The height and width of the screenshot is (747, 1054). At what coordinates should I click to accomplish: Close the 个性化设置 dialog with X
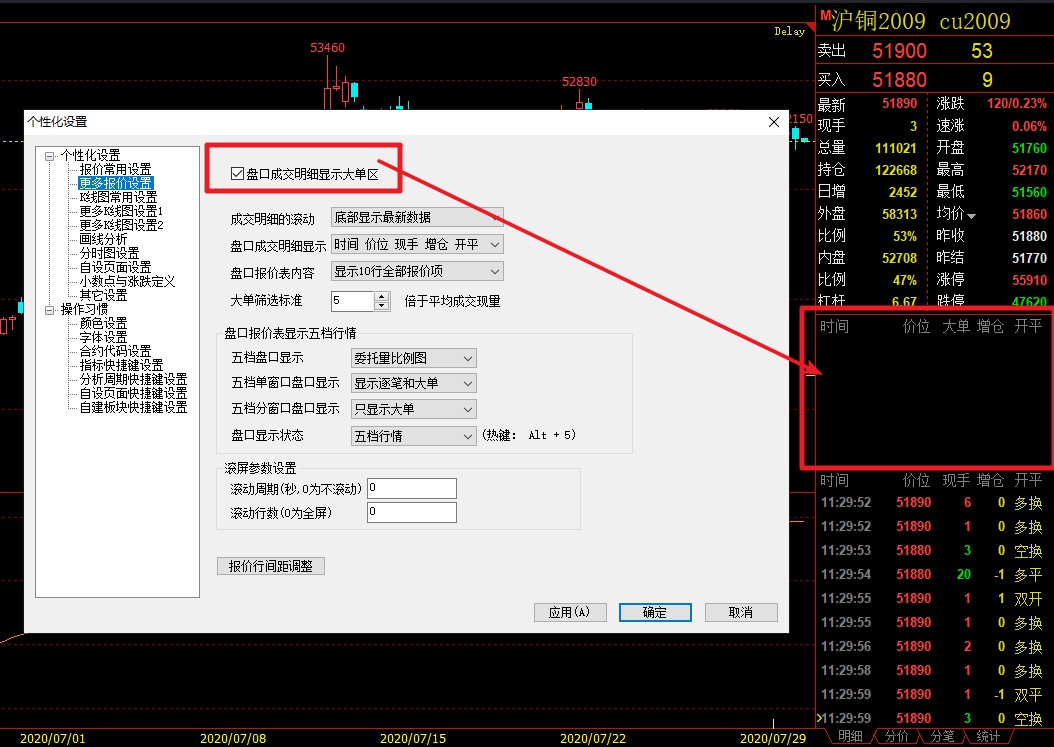click(x=773, y=122)
